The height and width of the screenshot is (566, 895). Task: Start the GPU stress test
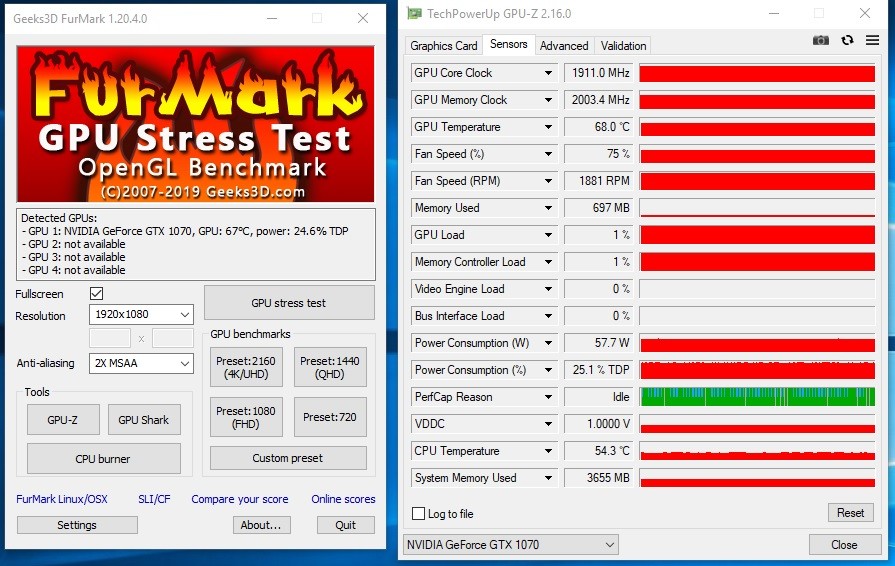[289, 303]
